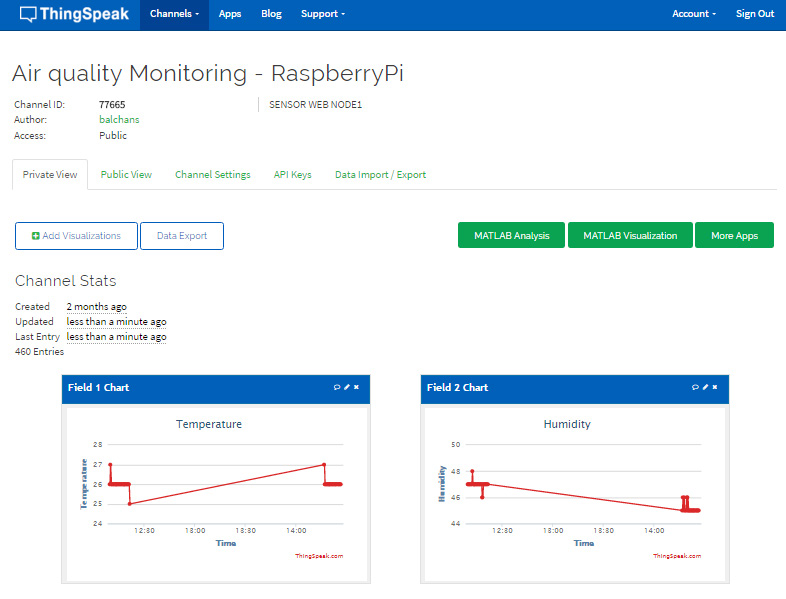Click the '460 Entries' text
Screen dimensions: 786x599
pyautogui.click(x=40, y=351)
